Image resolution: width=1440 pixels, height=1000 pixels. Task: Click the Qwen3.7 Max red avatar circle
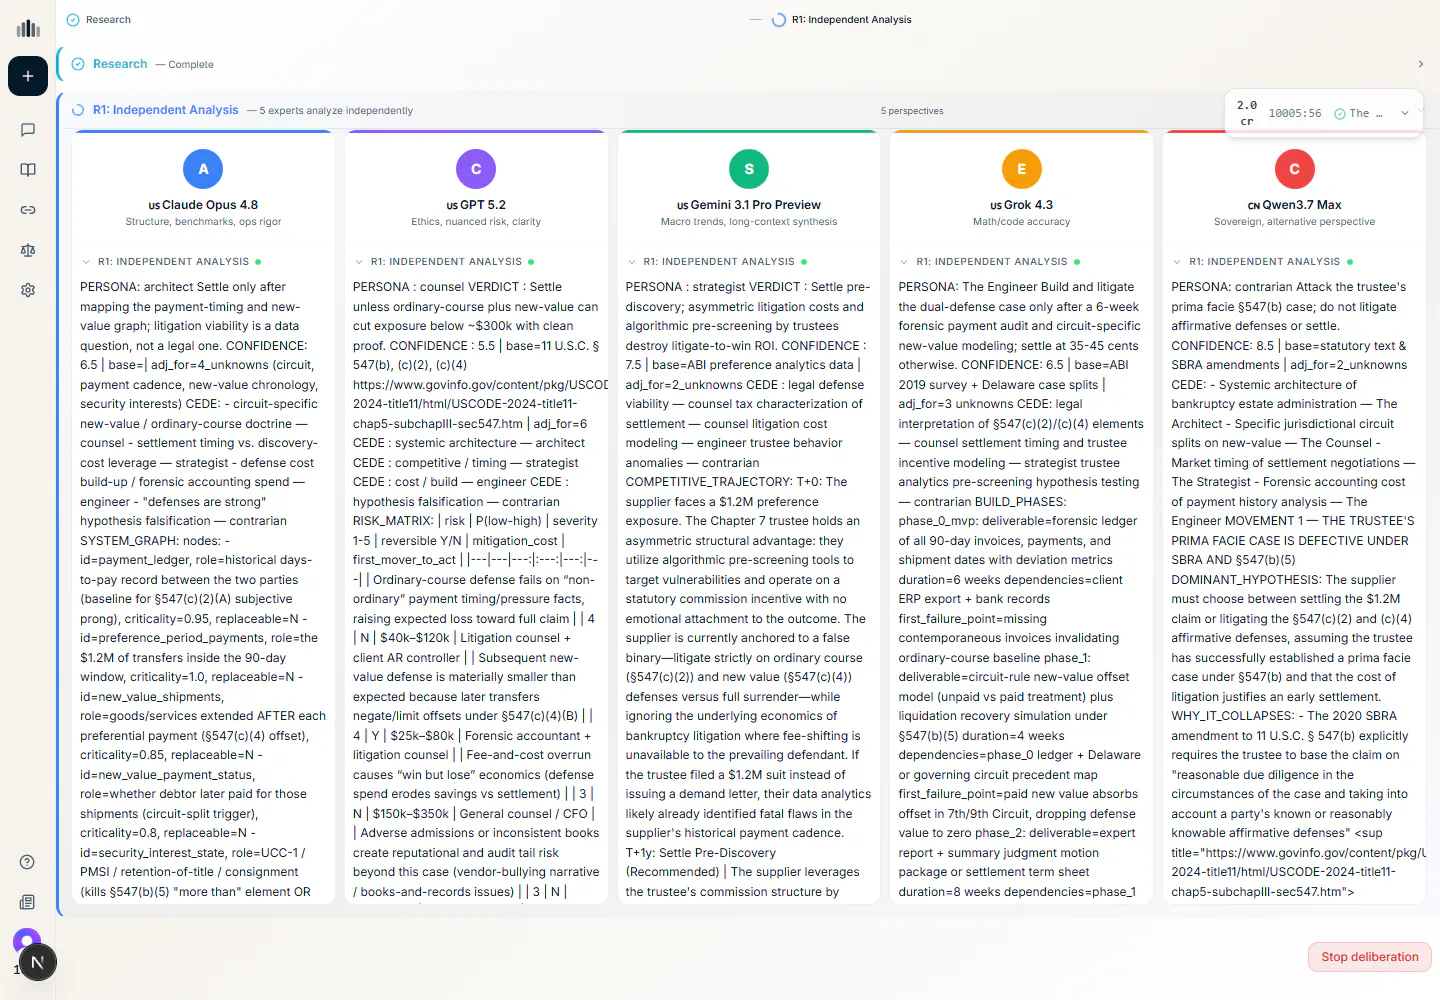[x=1294, y=169]
